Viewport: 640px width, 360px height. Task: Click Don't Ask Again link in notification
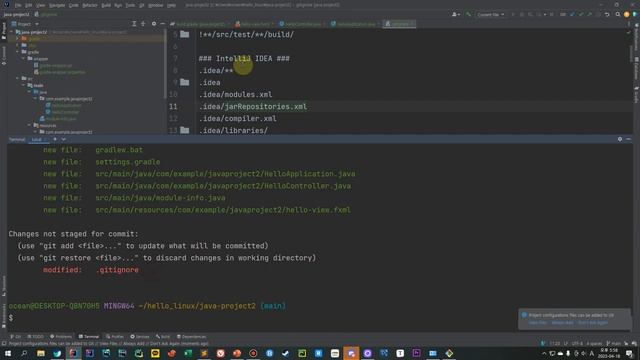[x=593, y=323]
